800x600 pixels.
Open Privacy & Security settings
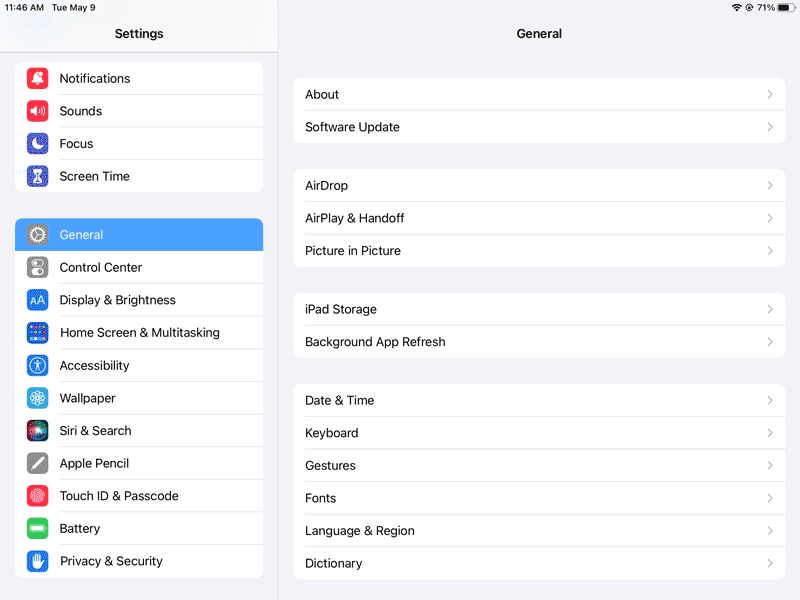click(x=139, y=561)
